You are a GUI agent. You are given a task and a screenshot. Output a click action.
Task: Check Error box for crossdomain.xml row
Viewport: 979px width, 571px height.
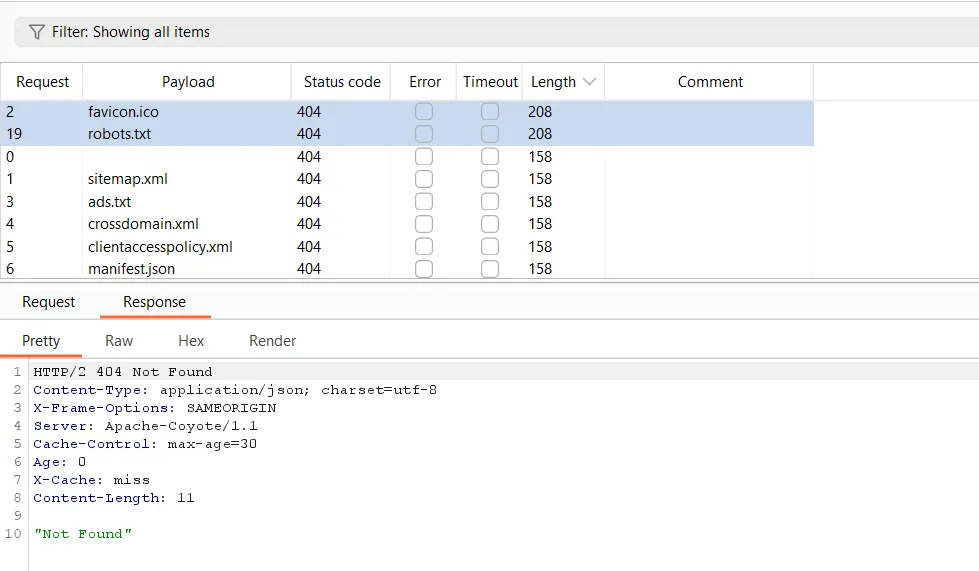pos(424,224)
